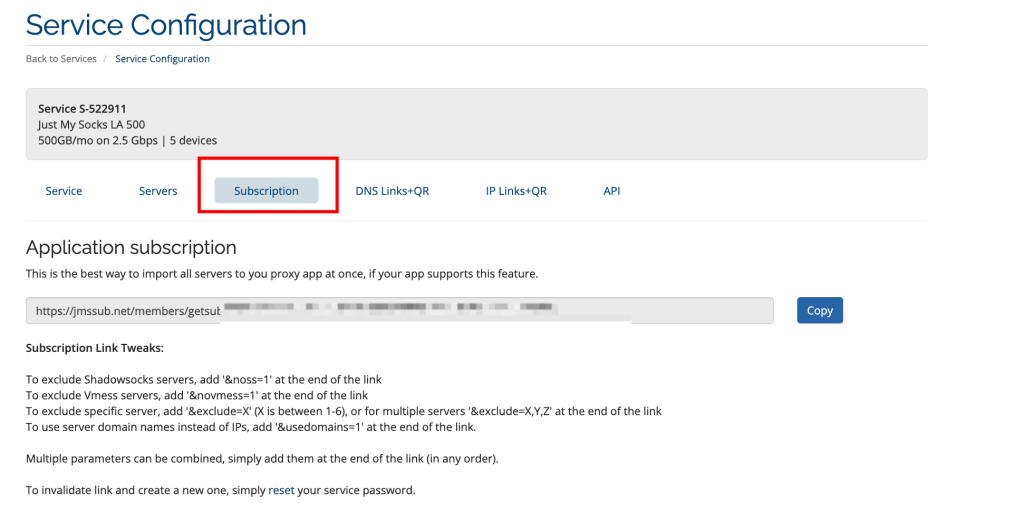Click inside the jmssub.net subscription URL field

[400, 310]
